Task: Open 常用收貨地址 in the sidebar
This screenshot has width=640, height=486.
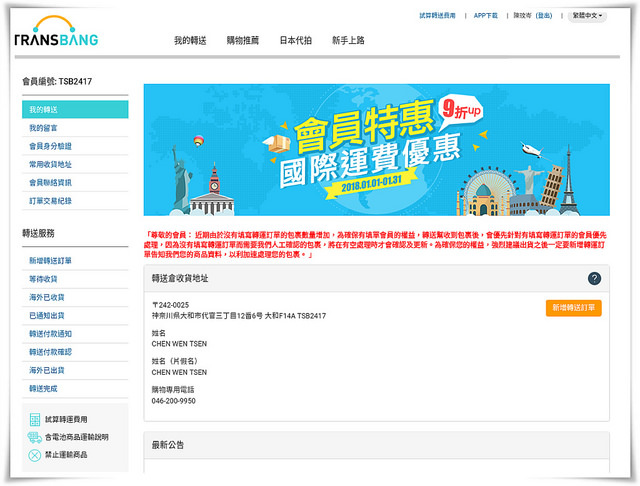Action: 75,164
